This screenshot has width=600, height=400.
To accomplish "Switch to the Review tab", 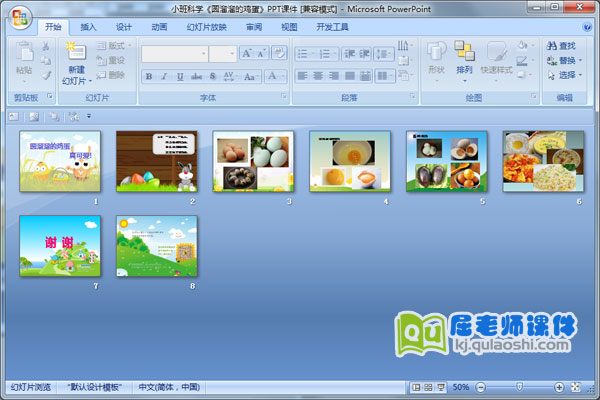I will click(254, 27).
